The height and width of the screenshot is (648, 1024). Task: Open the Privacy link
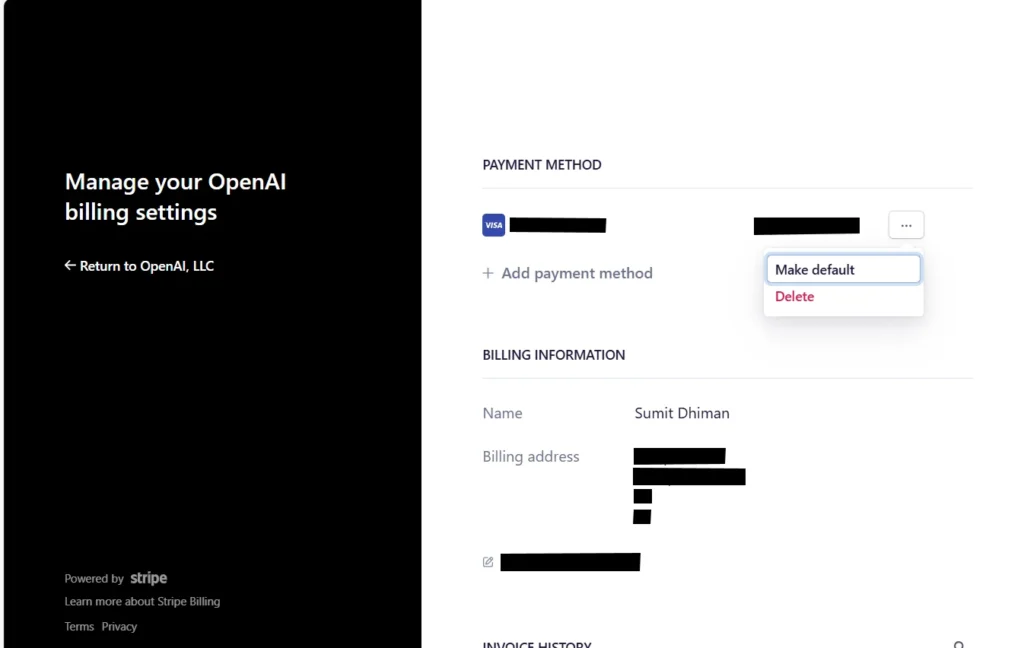tap(120, 626)
